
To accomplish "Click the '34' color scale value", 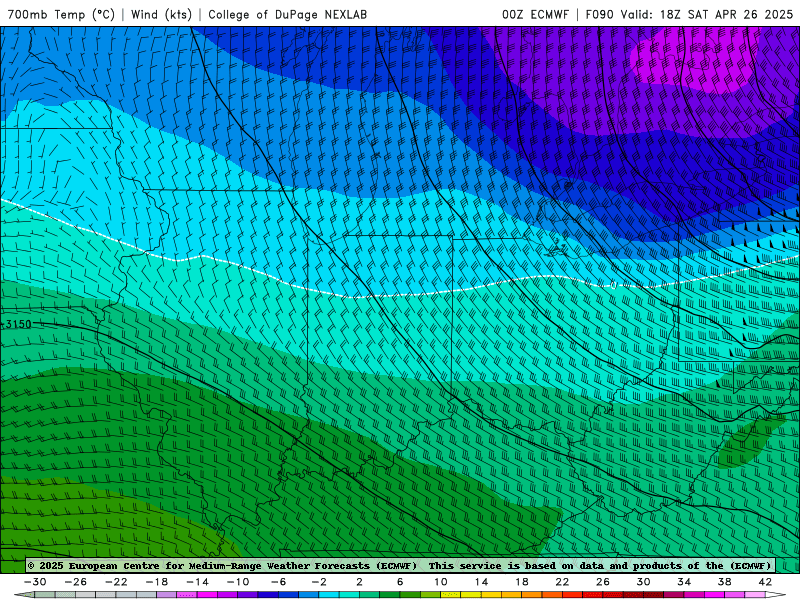I will pyautogui.click(x=684, y=582).
